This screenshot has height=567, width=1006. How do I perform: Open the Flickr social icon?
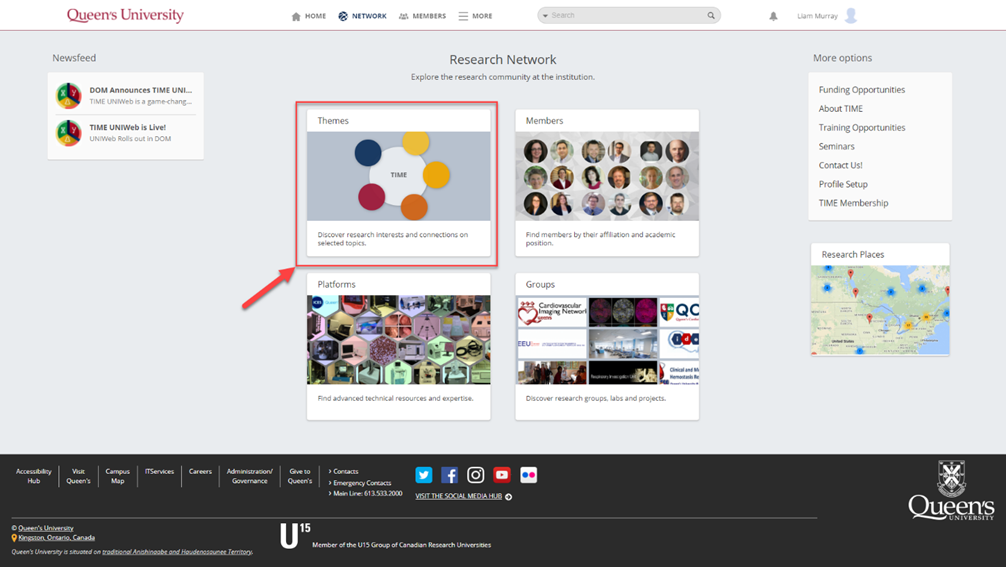coord(528,475)
